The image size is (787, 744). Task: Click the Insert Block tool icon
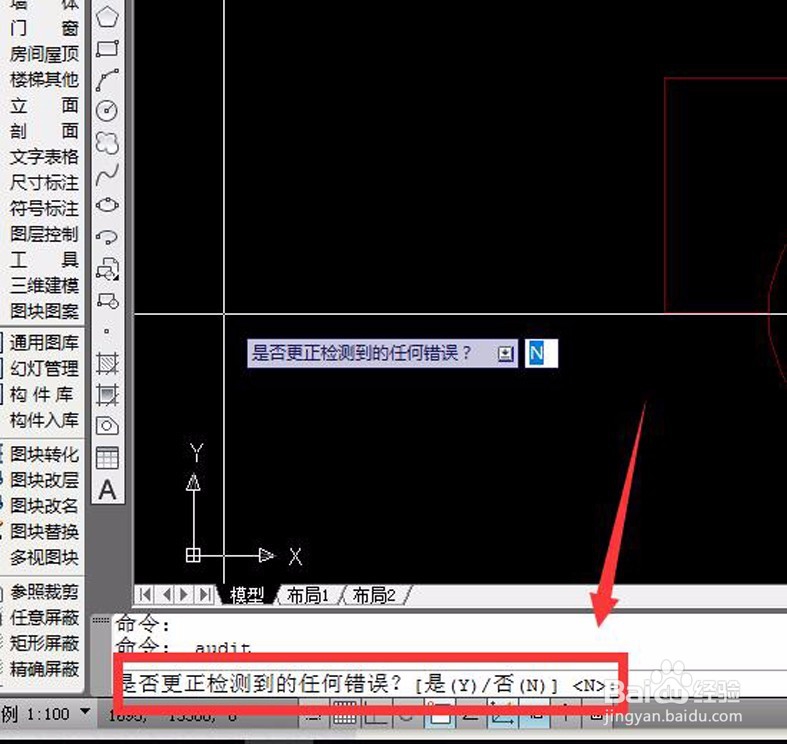[107, 269]
